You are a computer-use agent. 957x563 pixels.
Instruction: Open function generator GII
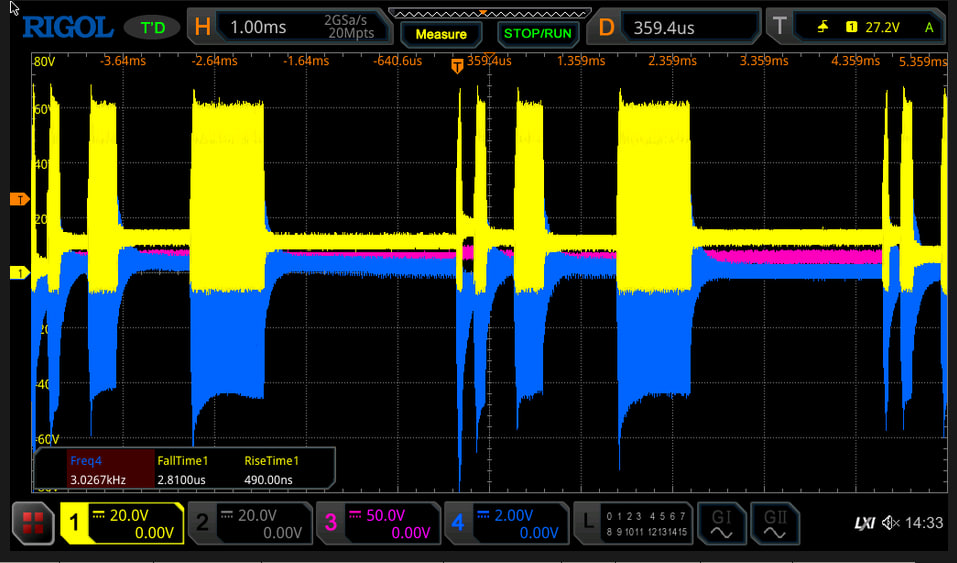775,523
